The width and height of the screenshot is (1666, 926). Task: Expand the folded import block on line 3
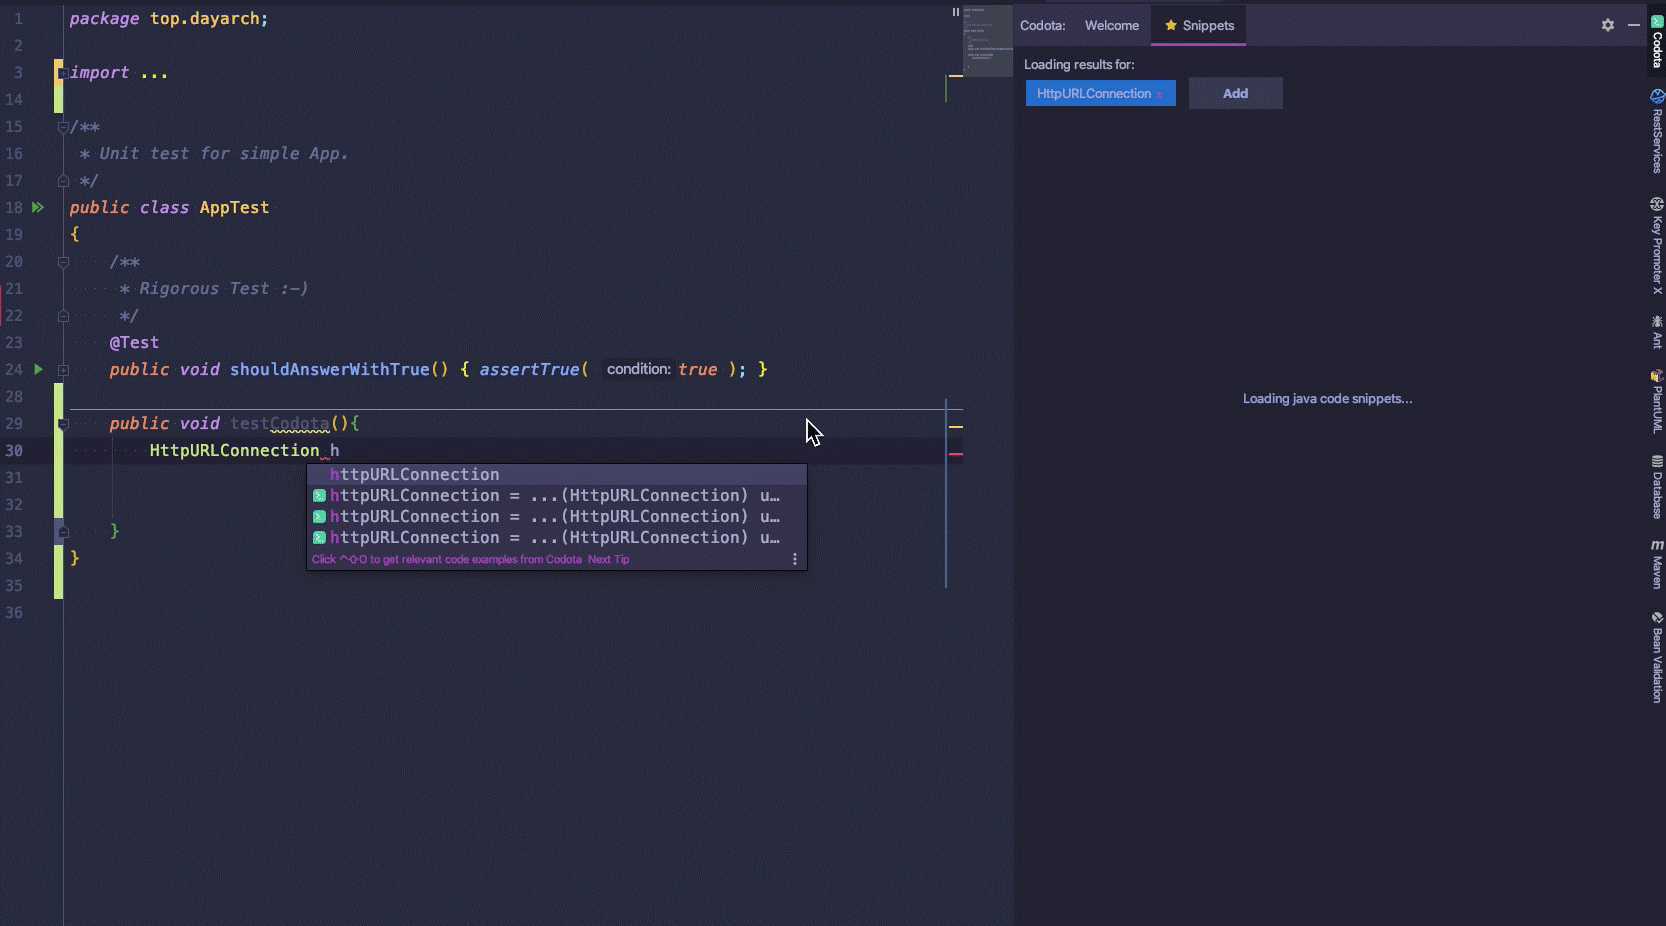(x=62, y=73)
